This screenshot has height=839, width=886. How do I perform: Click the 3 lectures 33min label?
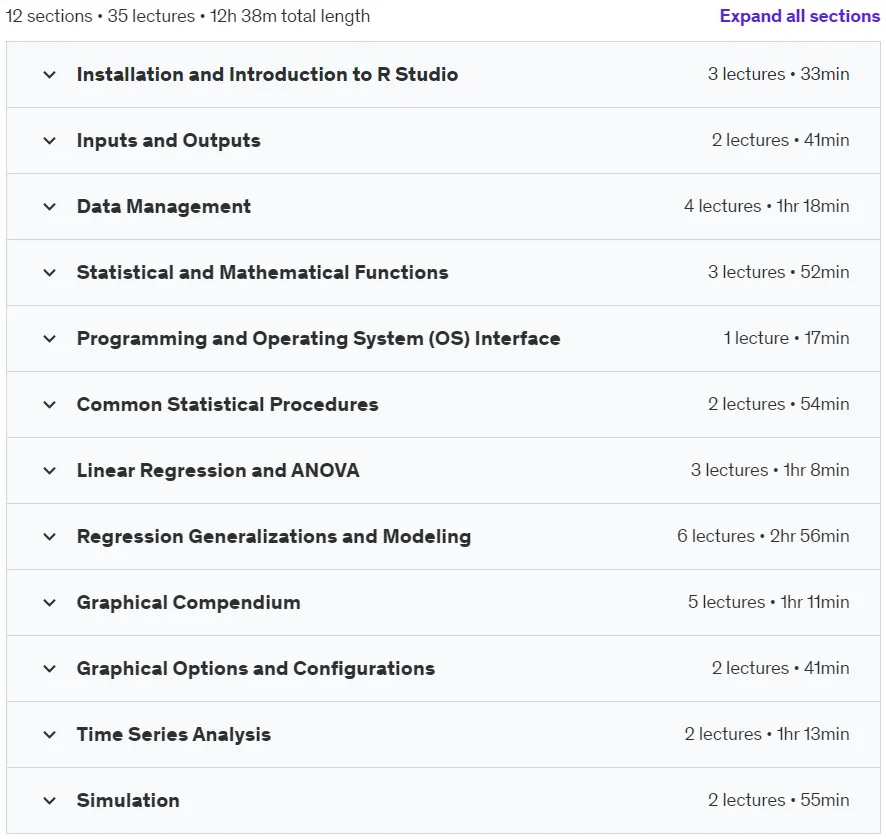(x=778, y=74)
